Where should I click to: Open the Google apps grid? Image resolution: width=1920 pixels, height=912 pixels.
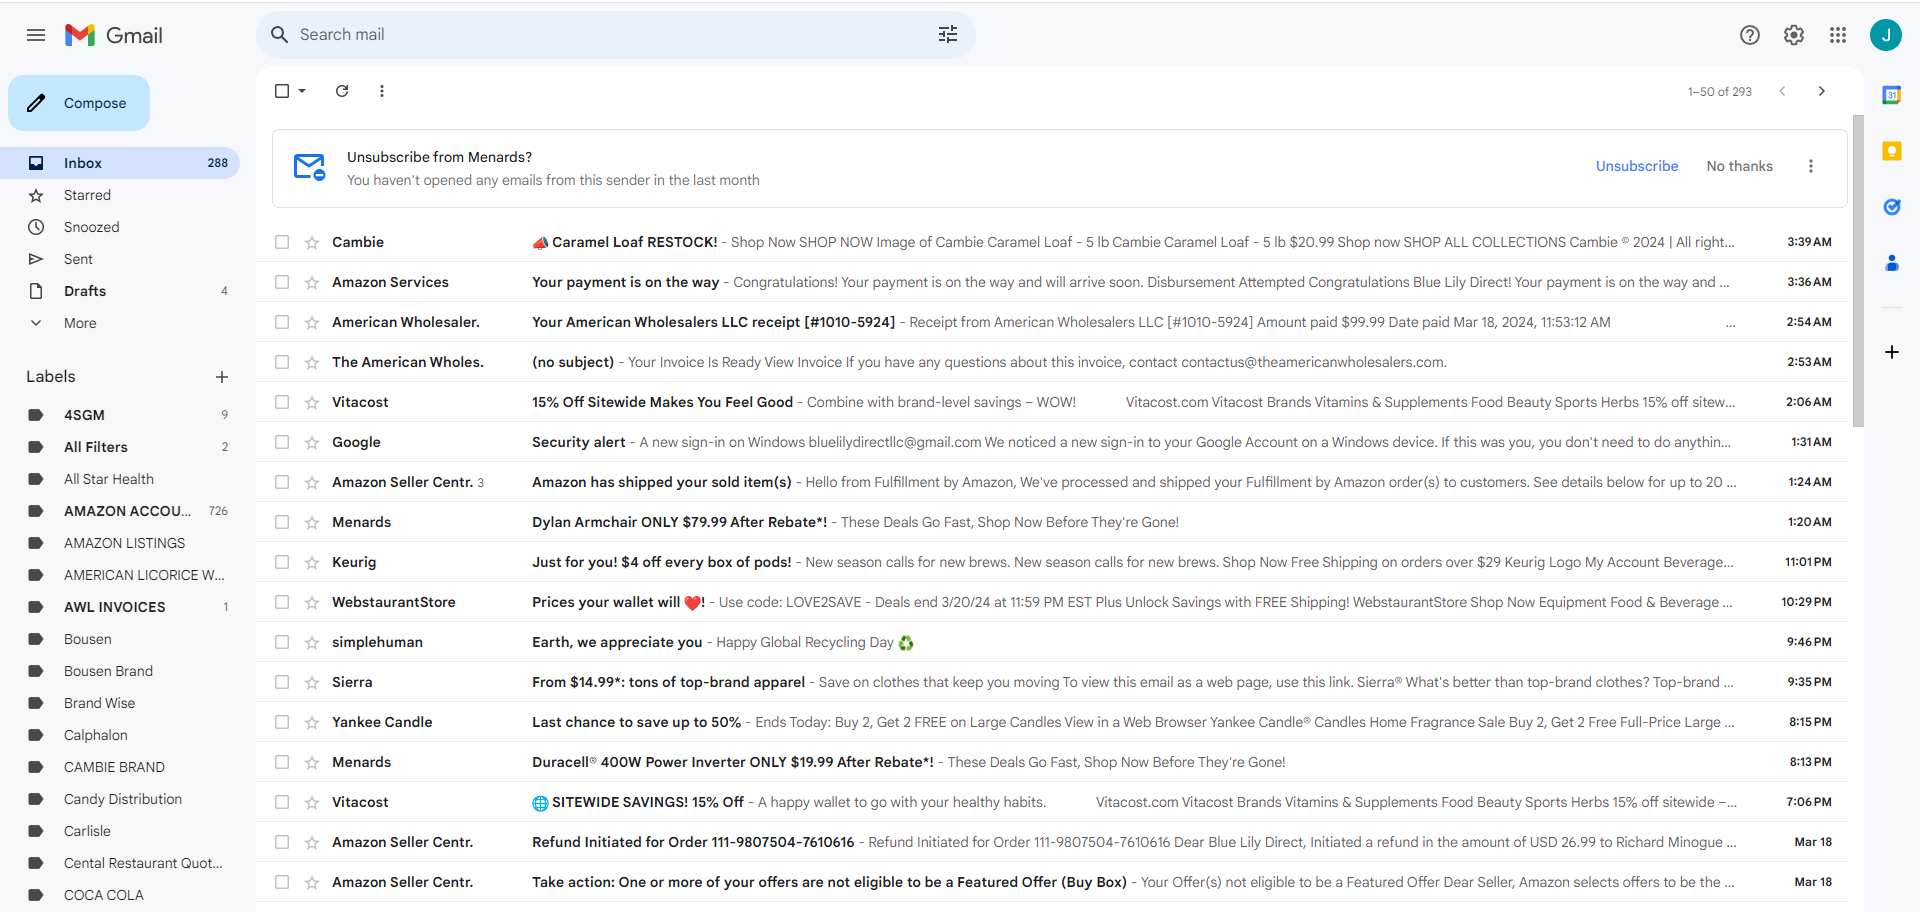[x=1838, y=35]
